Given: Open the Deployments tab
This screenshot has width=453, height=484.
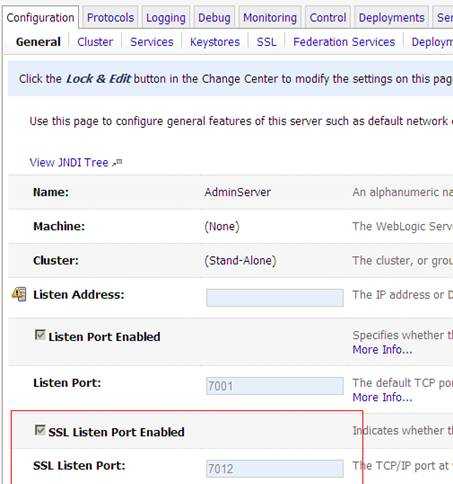Looking at the screenshot, I should pyautogui.click(x=392, y=18).
